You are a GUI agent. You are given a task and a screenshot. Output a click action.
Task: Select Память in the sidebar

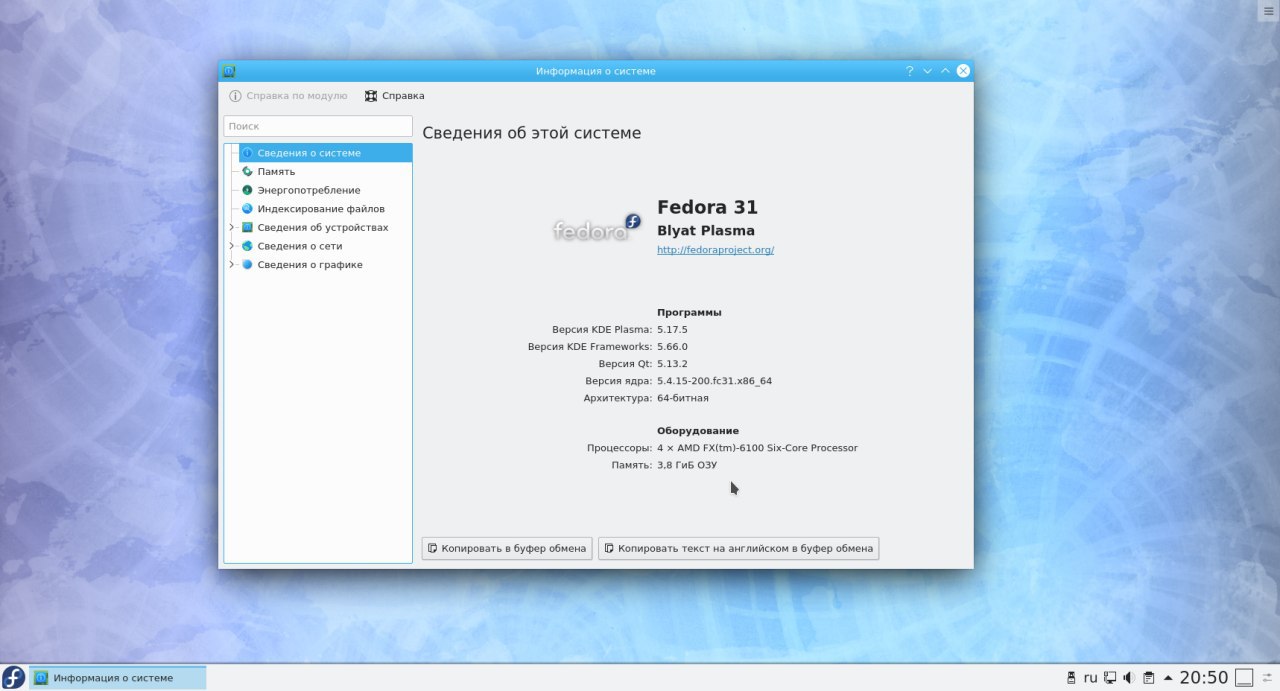click(276, 172)
